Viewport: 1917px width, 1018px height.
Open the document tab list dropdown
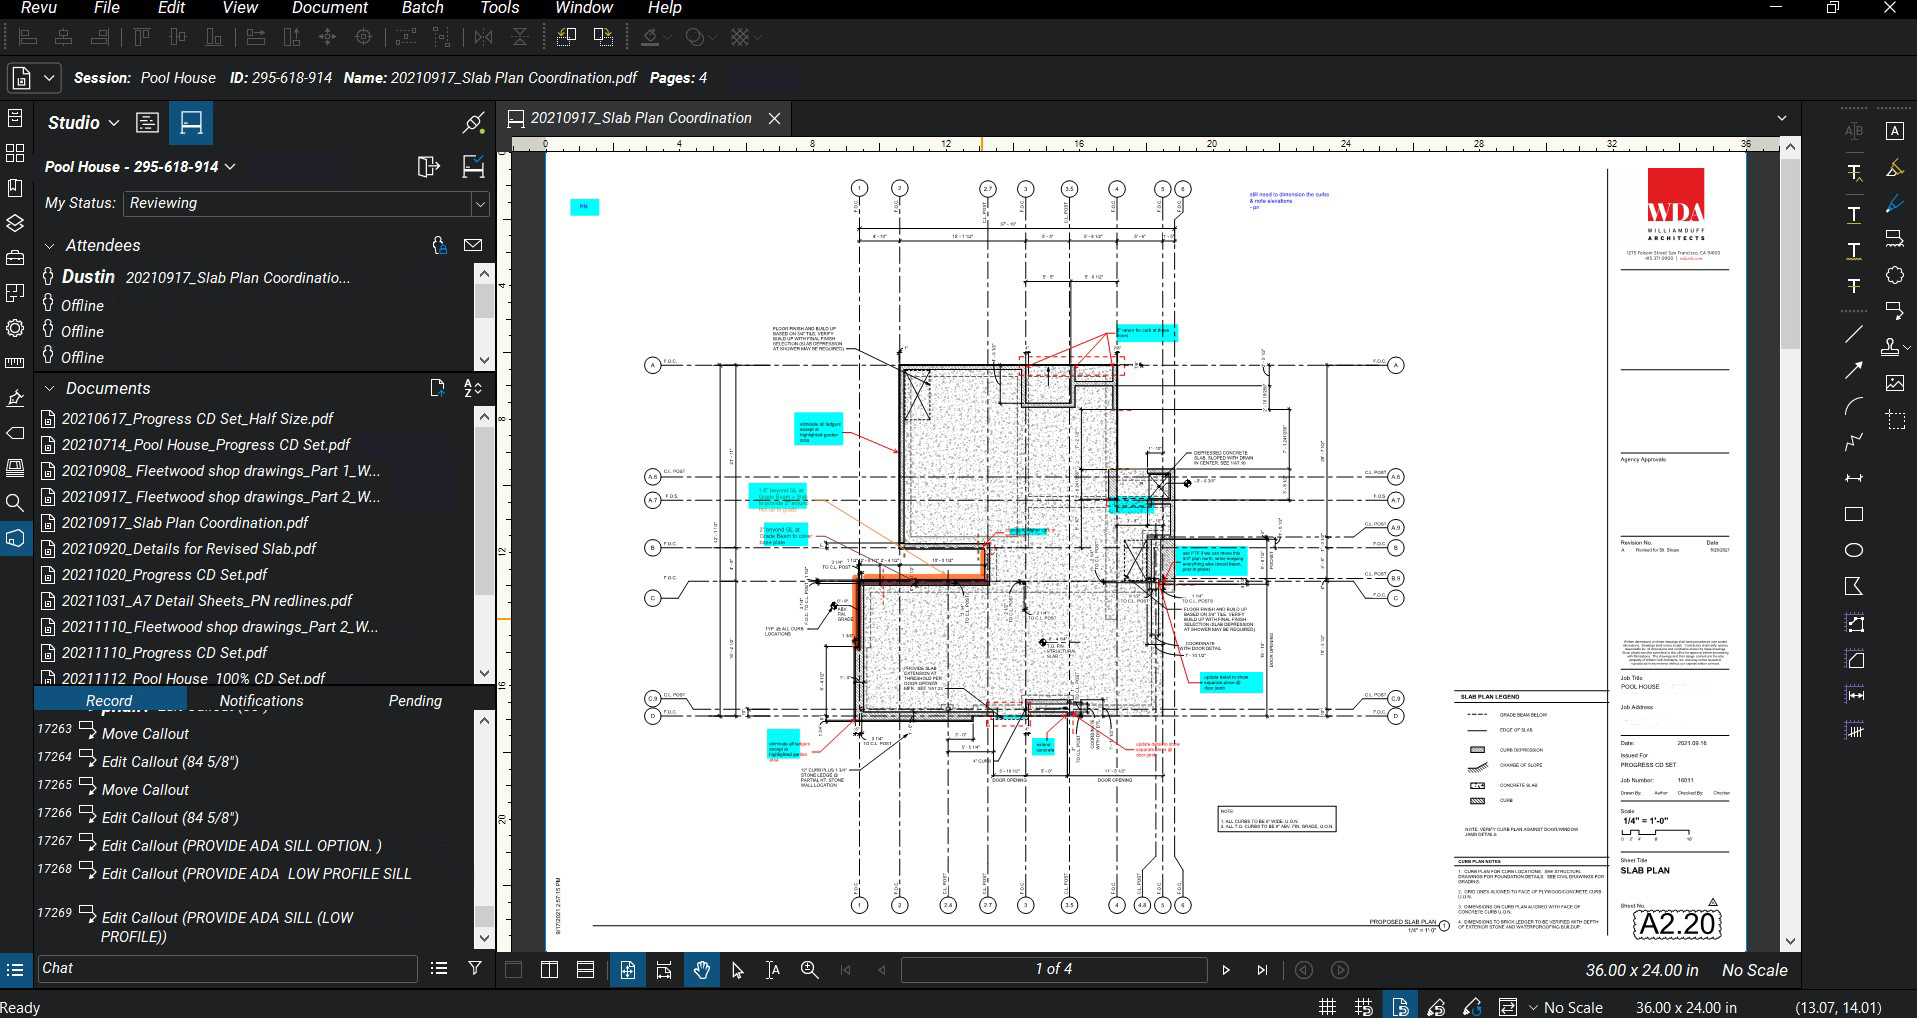pyautogui.click(x=1781, y=118)
